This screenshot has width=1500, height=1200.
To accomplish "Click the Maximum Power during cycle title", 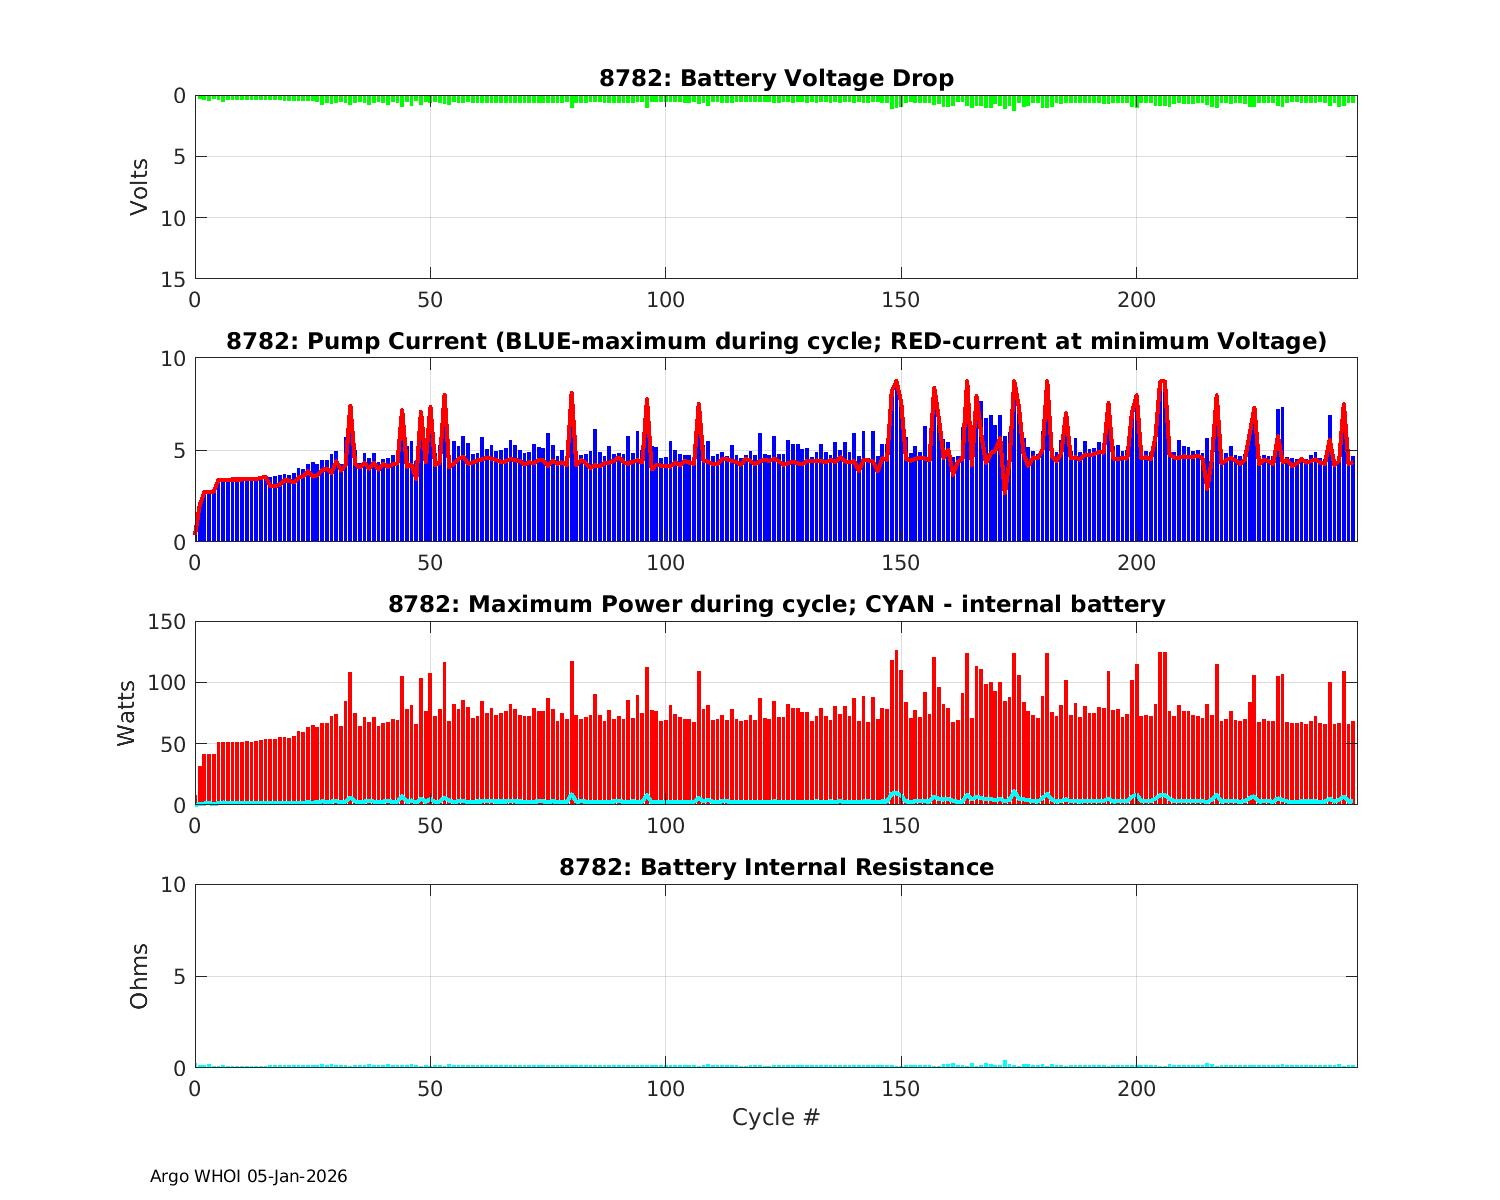I will [776, 604].
